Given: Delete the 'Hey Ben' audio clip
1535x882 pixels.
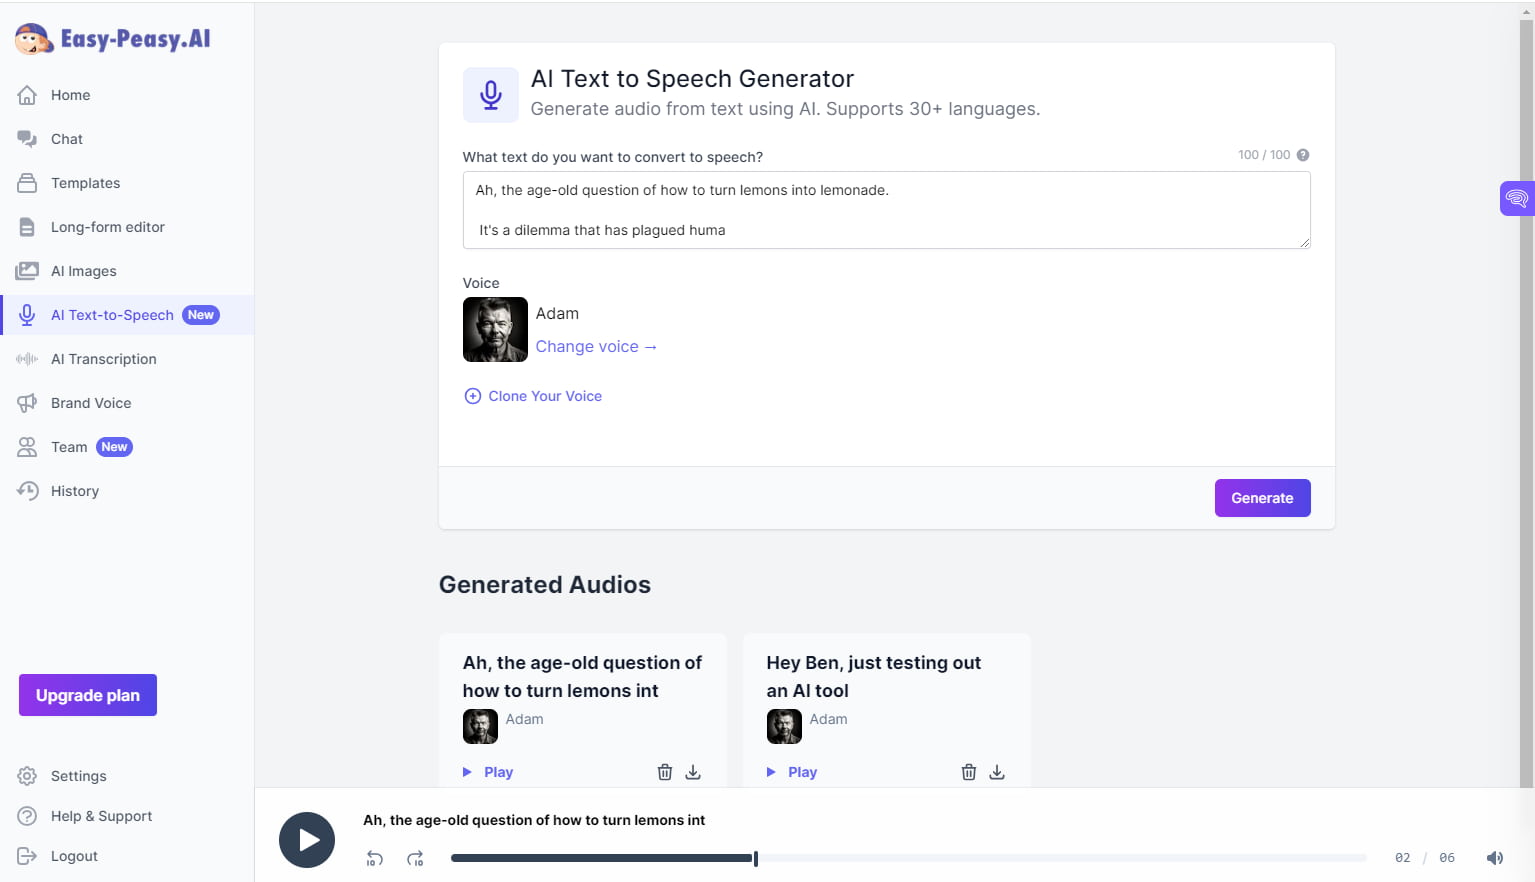Looking at the screenshot, I should (x=969, y=772).
